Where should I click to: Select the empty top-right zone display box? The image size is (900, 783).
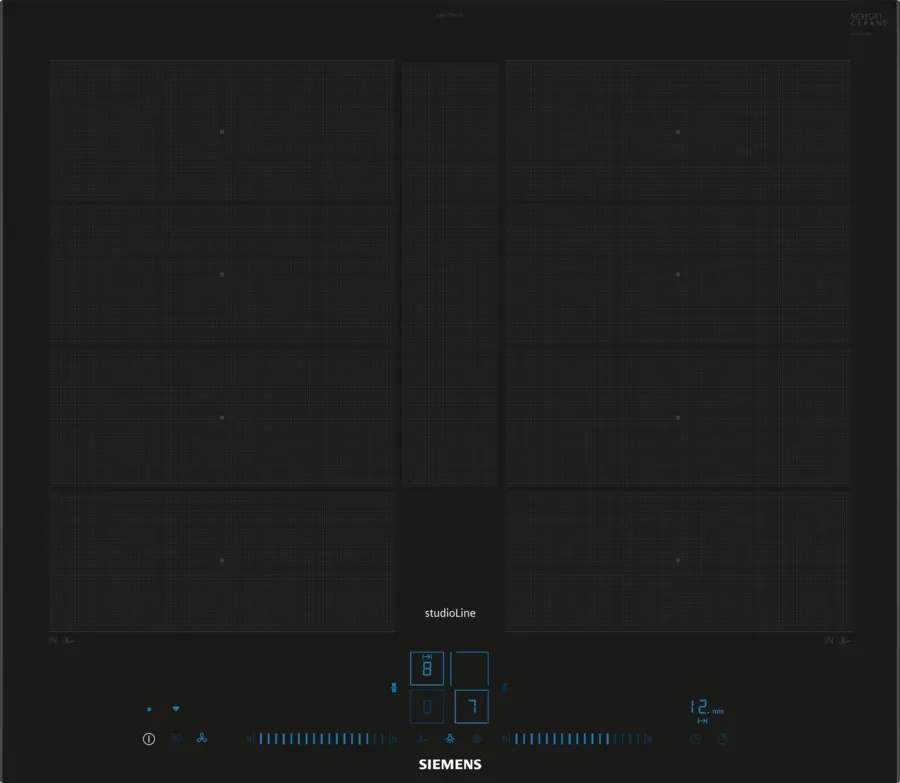470,668
